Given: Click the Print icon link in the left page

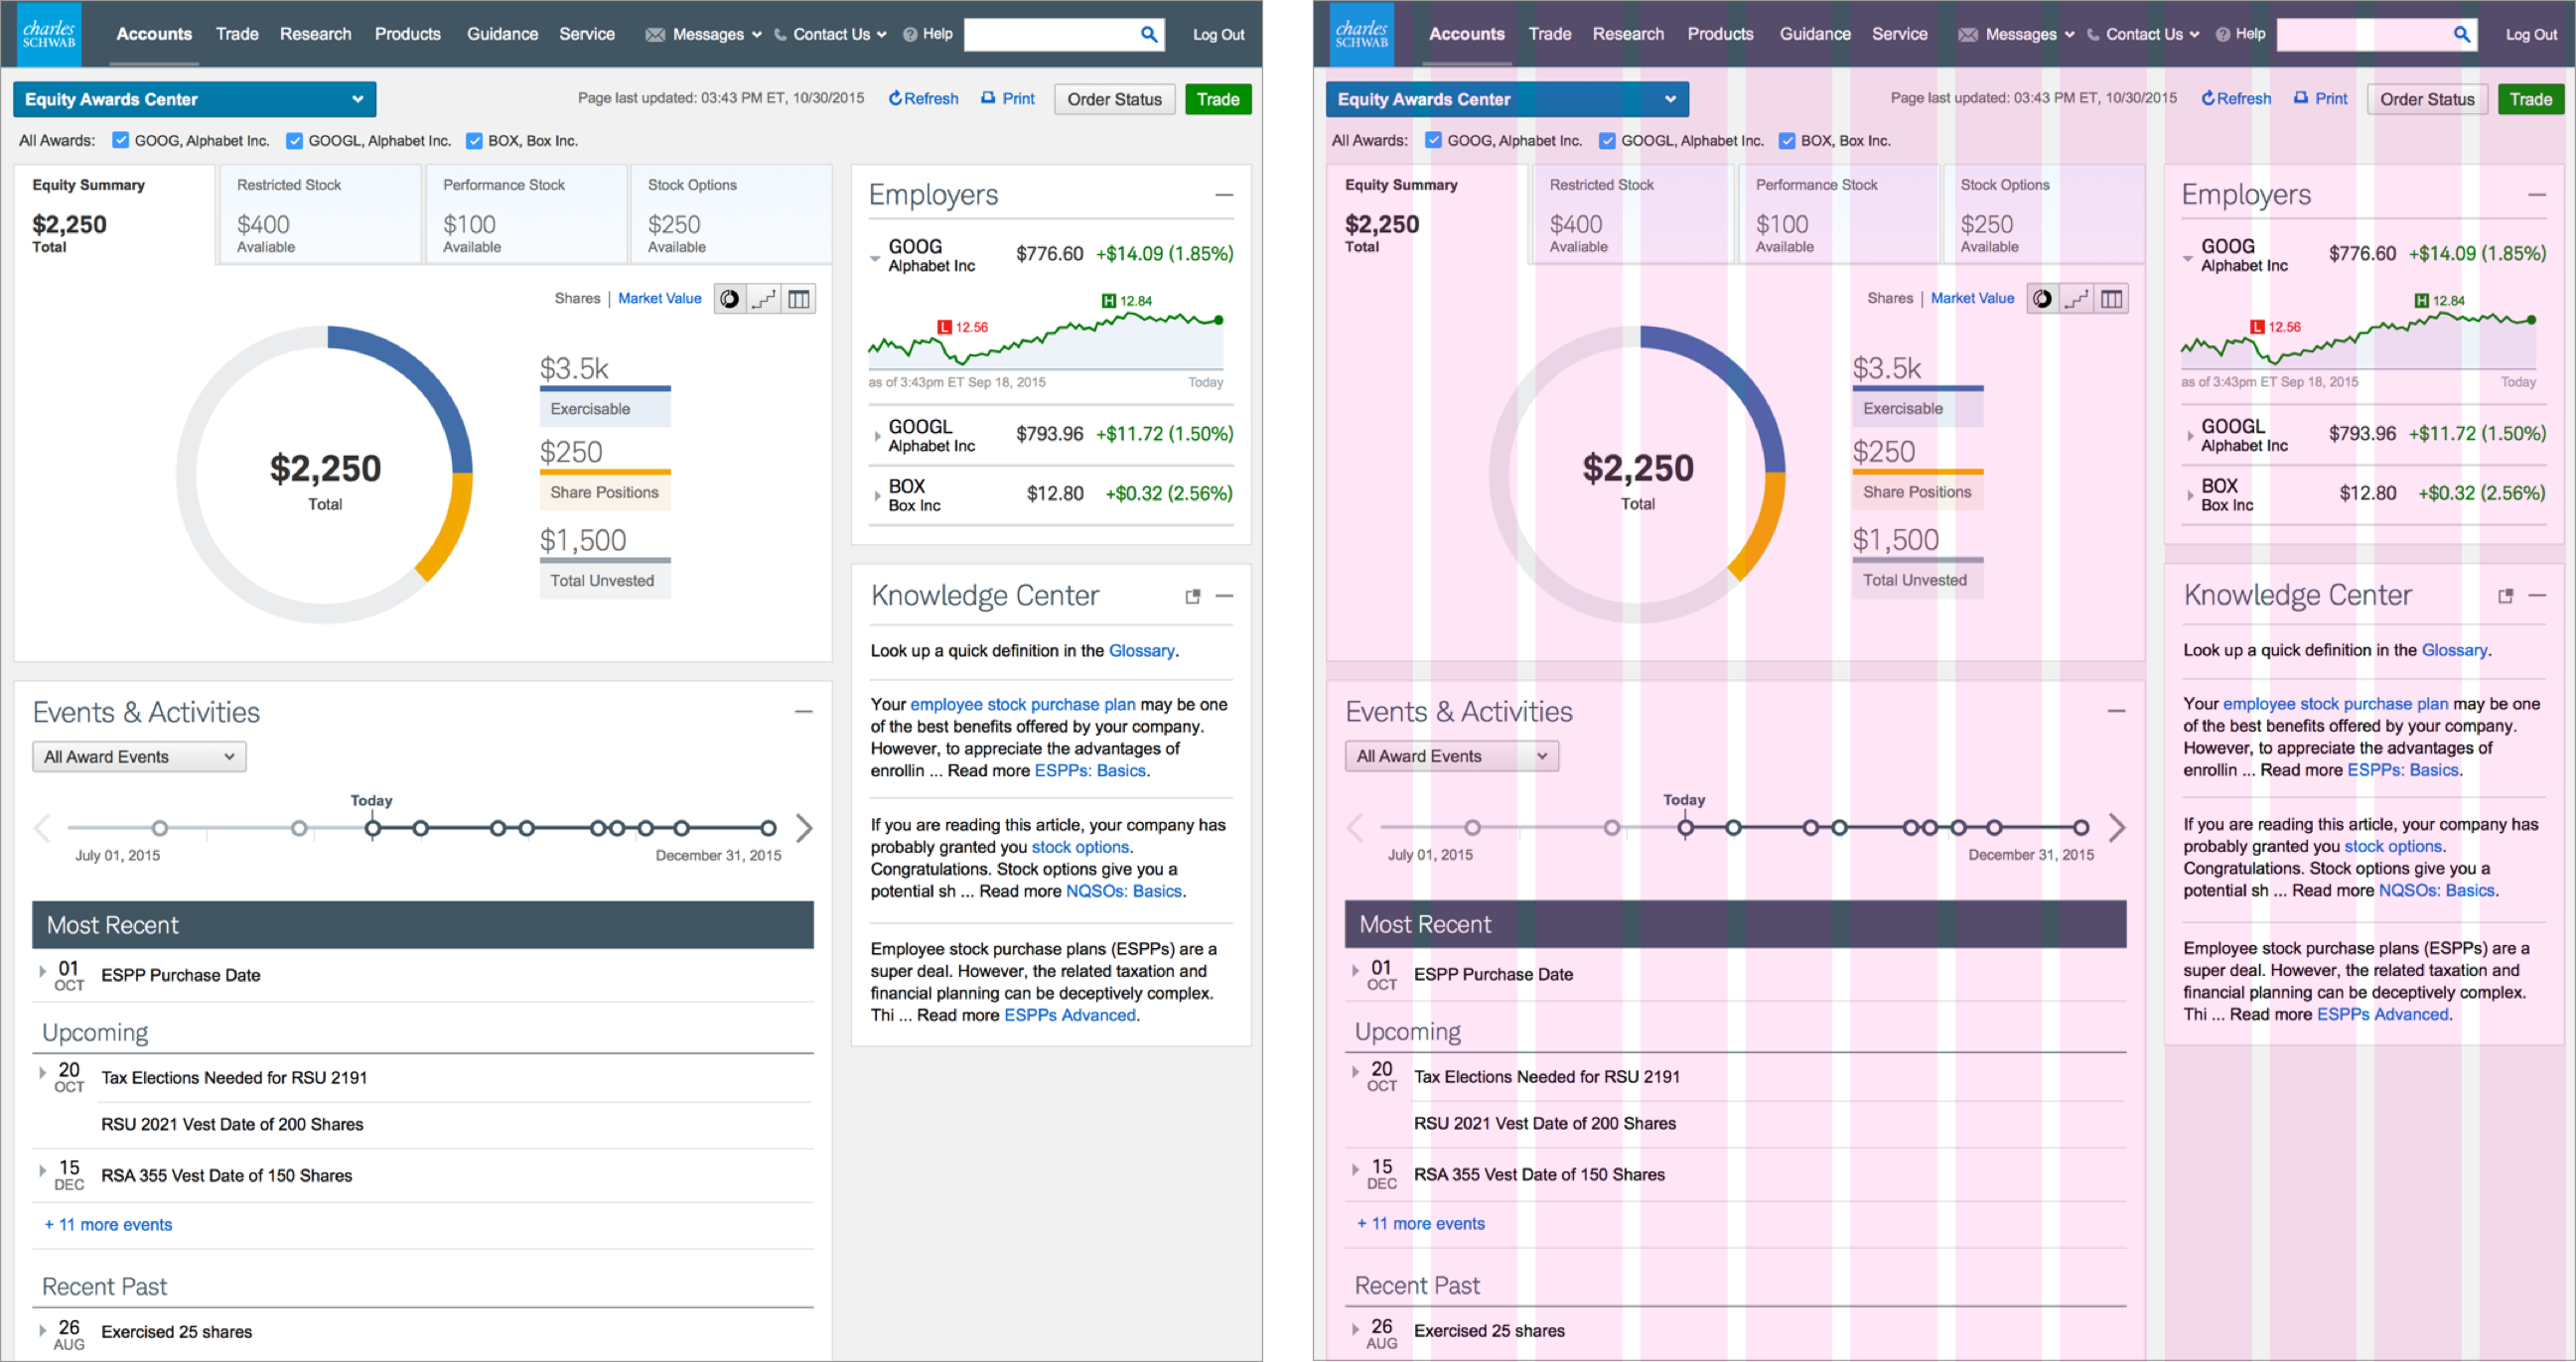Looking at the screenshot, I should point(1008,98).
